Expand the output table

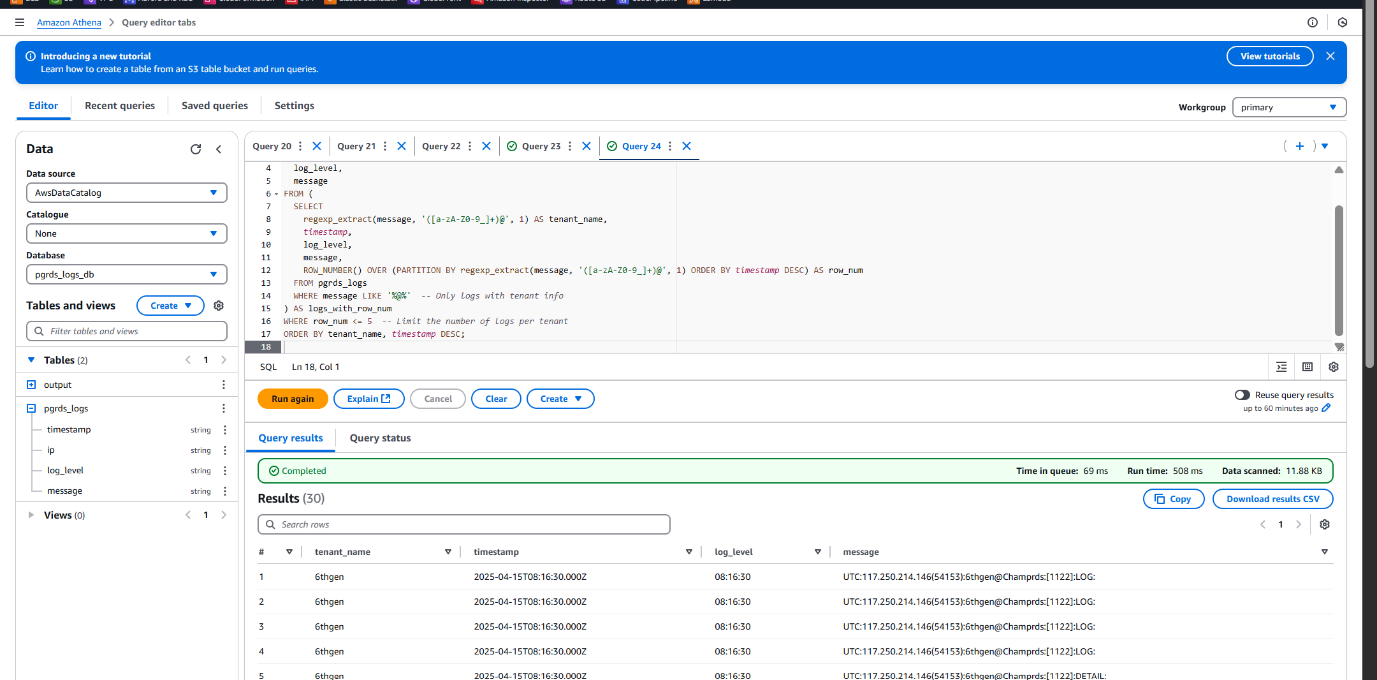(x=31, y=385)
